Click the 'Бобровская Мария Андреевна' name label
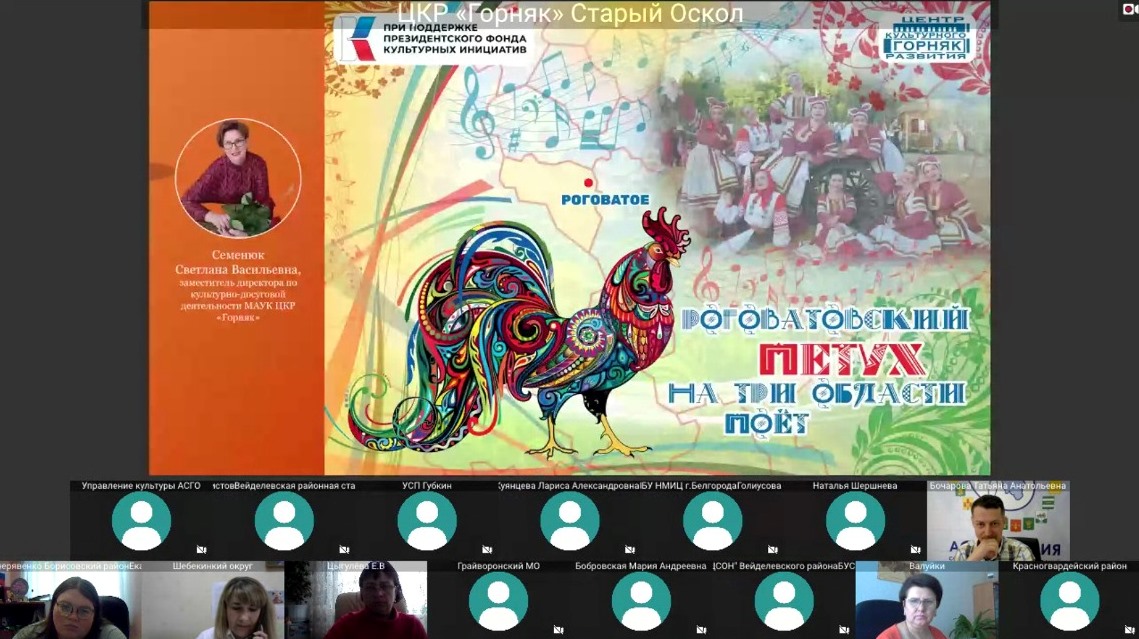 (641, 566)
